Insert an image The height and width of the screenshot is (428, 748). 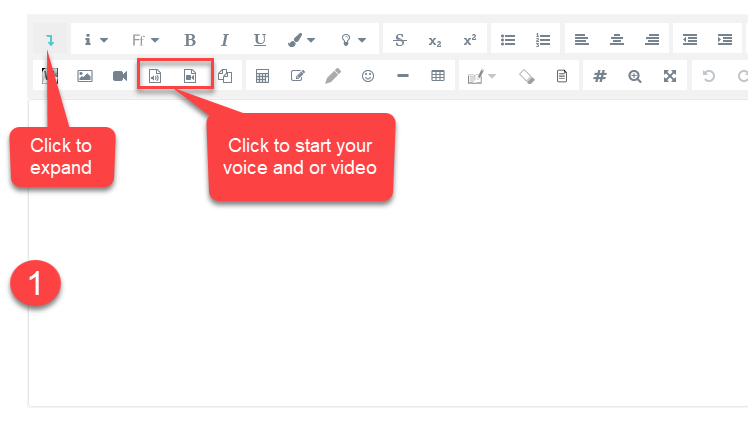tap(85, 76)
